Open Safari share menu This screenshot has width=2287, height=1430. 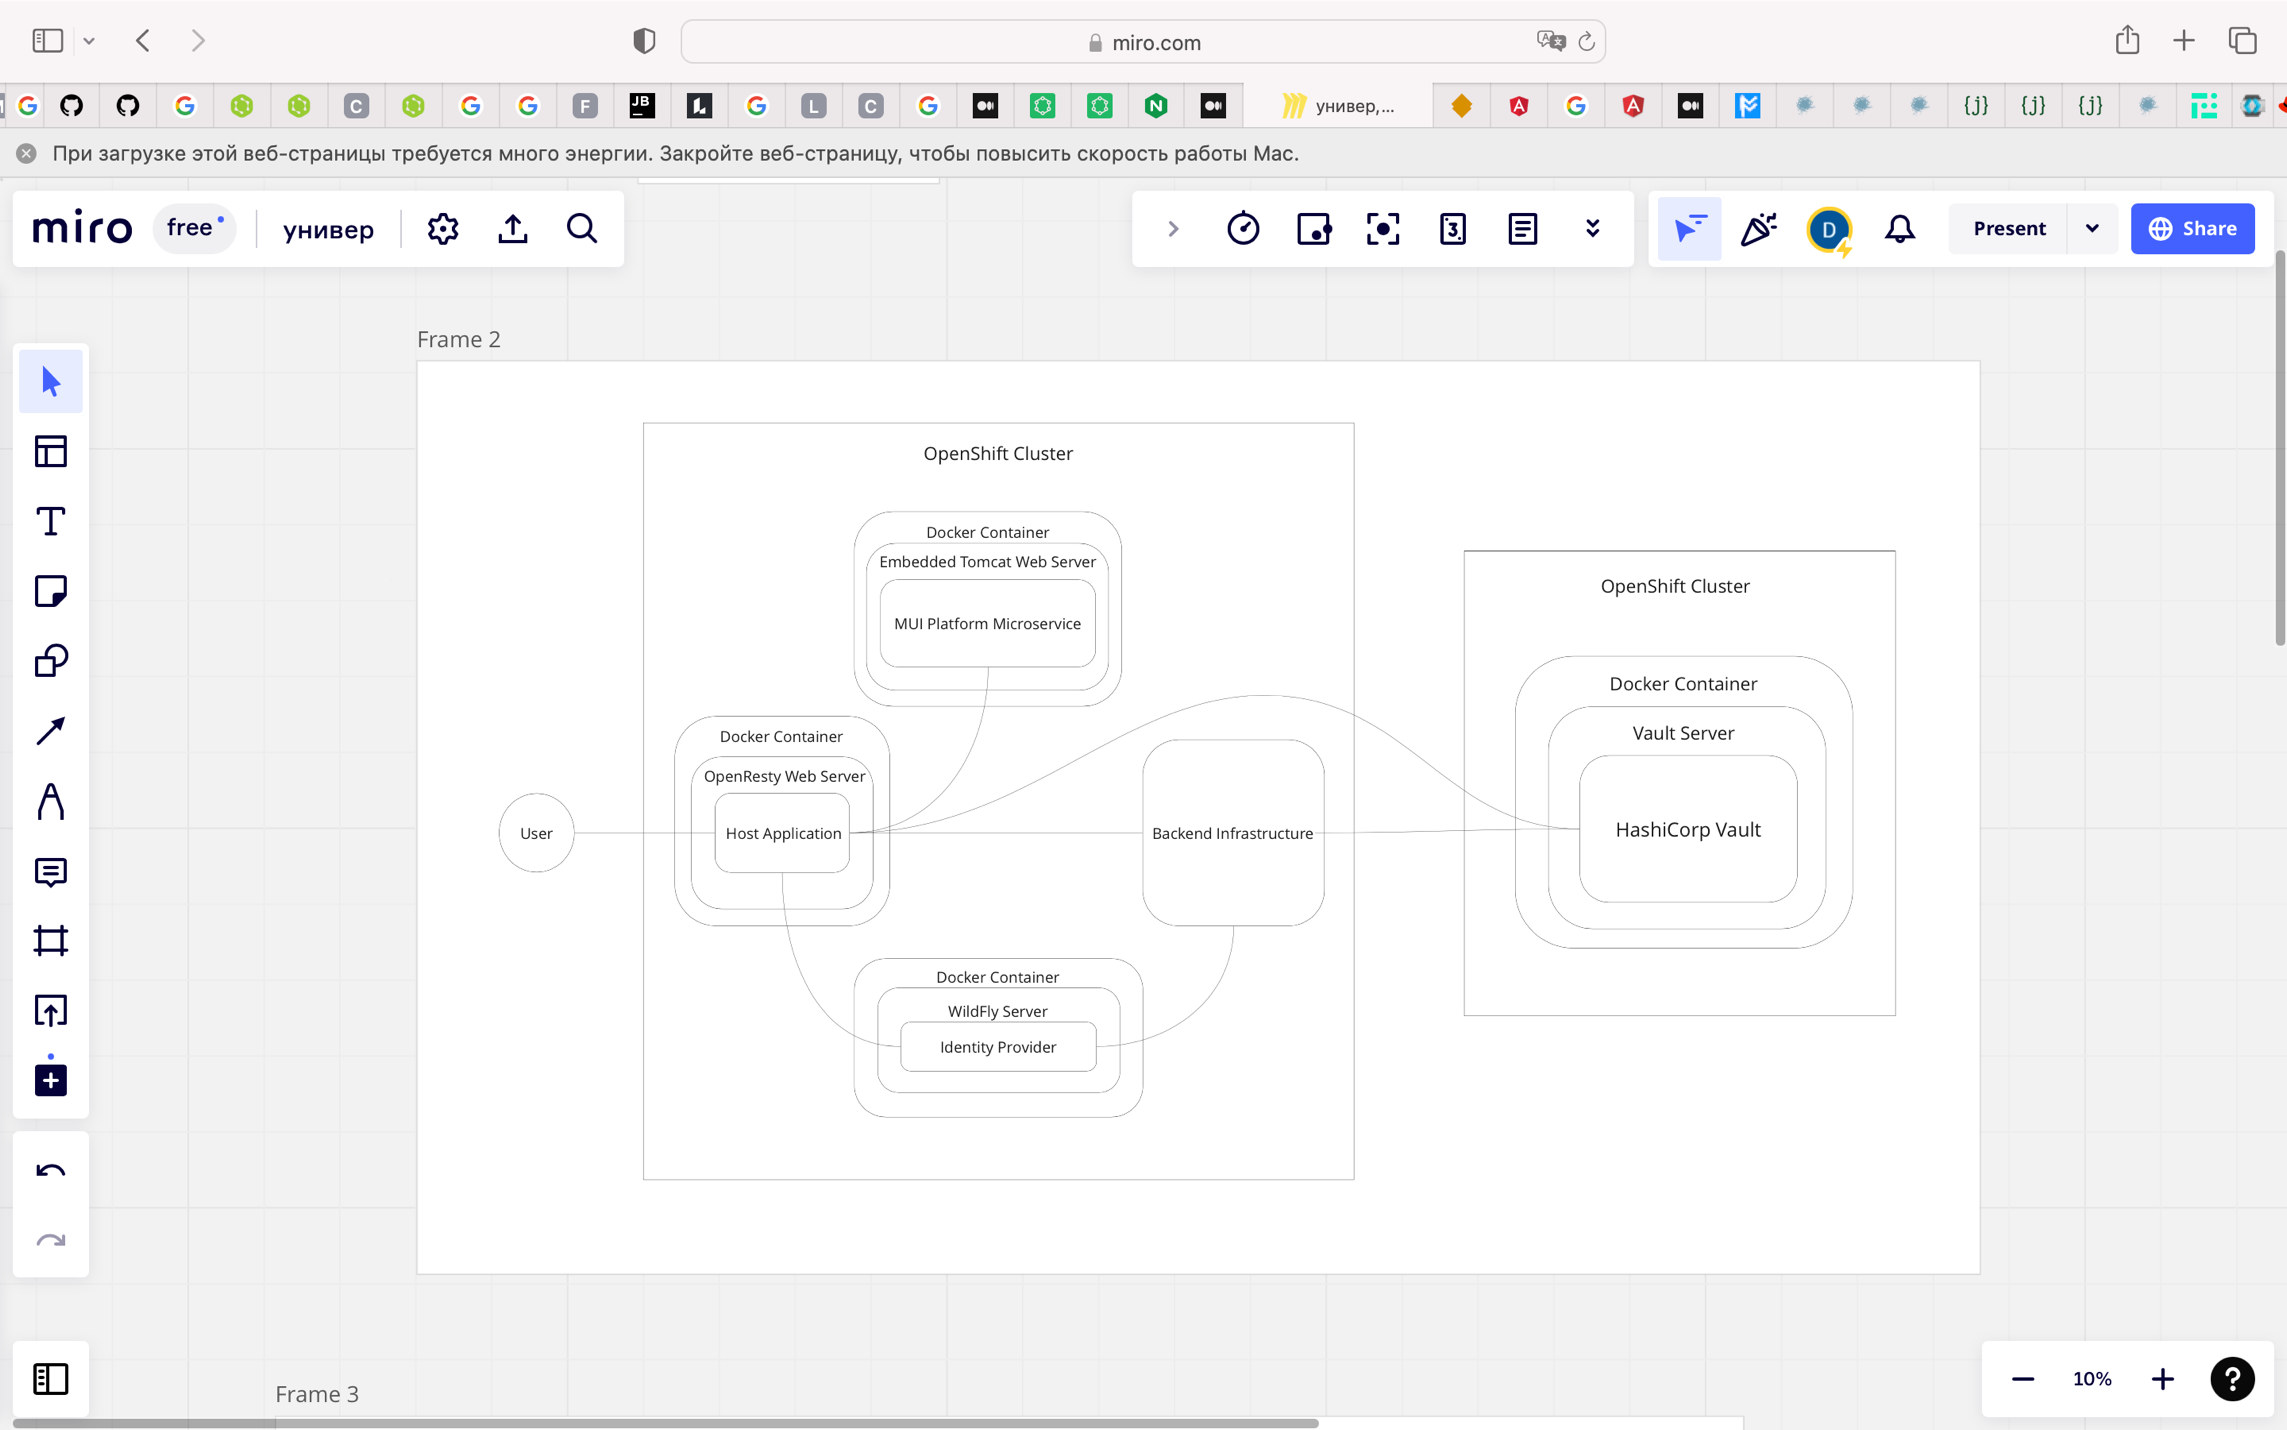[x=2127, y=40]
